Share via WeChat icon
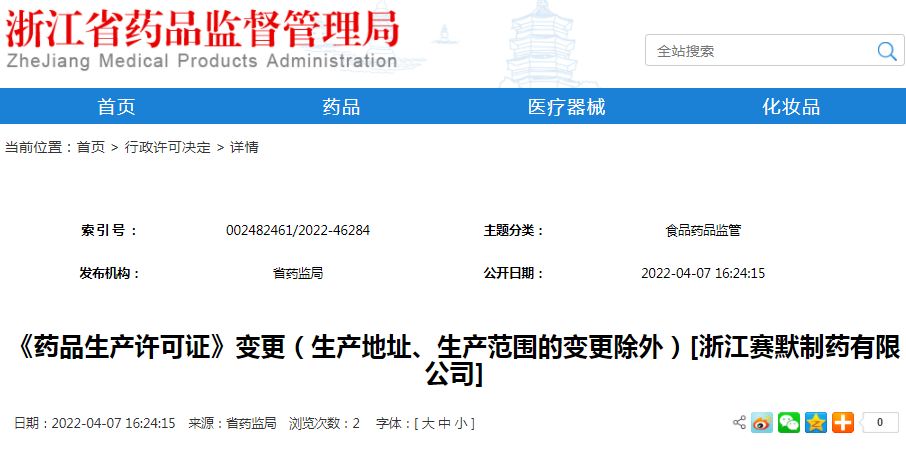The width and height of the screenshot is (906, 458). click(789, 423)
